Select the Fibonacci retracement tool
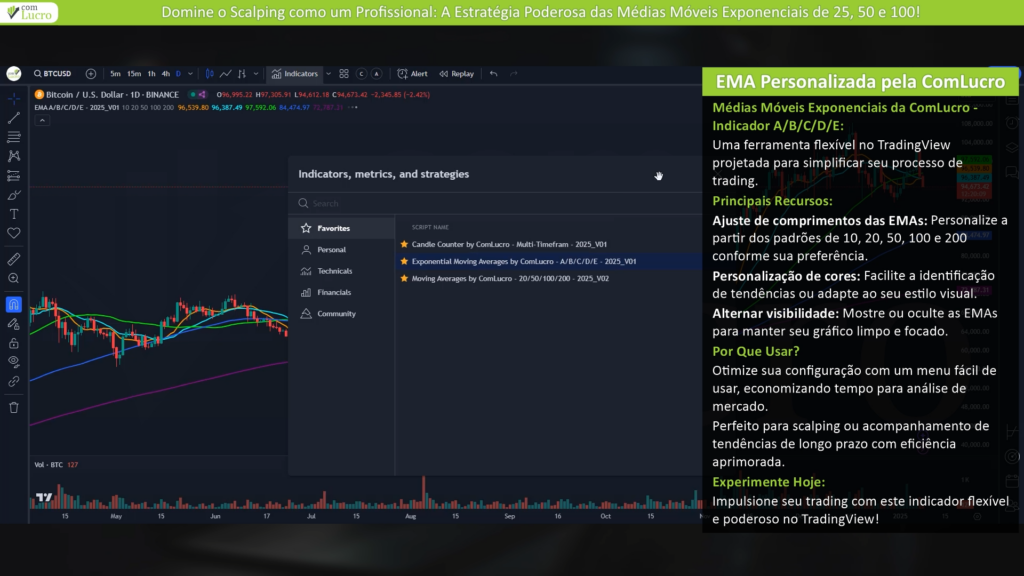This screenshot has width=1024, height=576. pyautogui.click(x=14, y=137)
